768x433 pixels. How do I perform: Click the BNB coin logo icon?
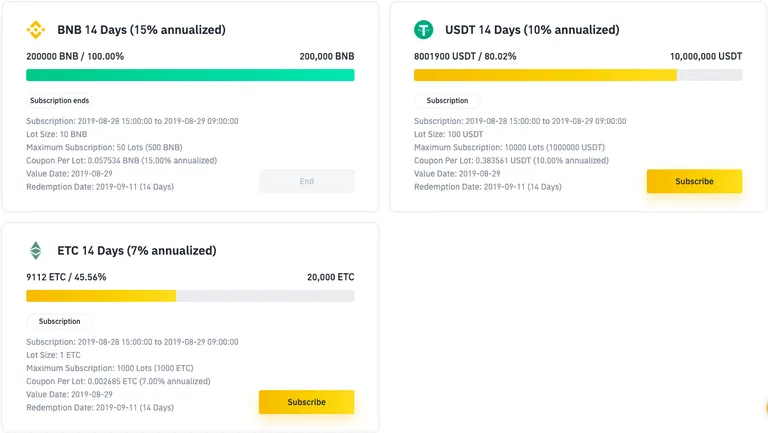point(35,30)
